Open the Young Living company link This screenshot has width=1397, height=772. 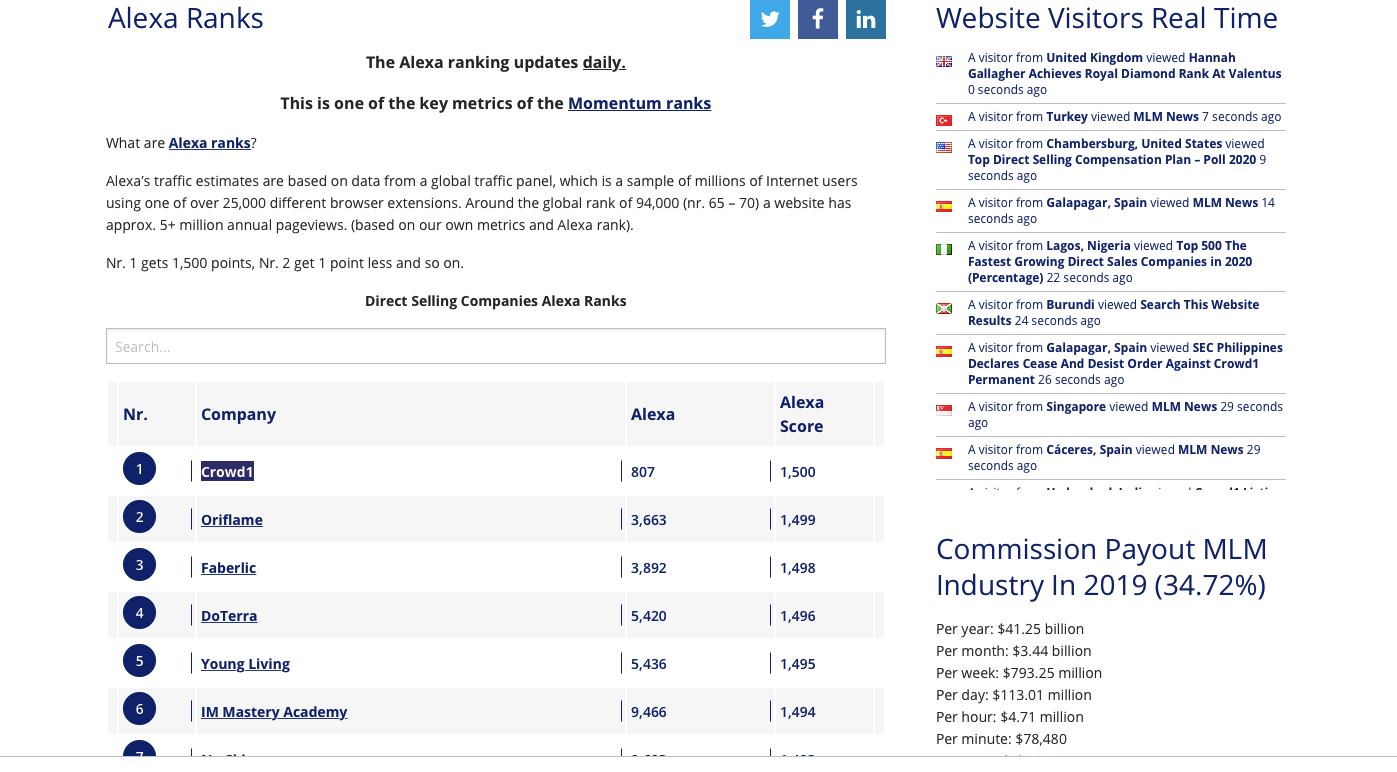[245, 664]
